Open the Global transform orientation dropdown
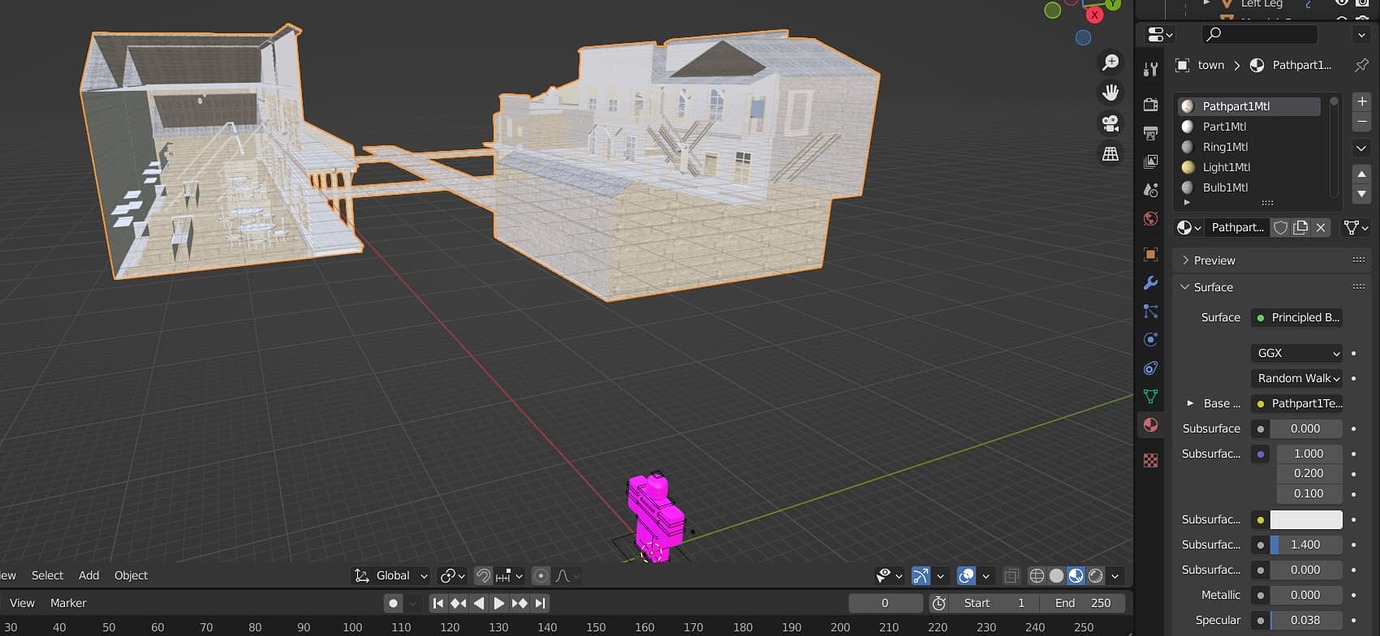This screenshot has height=636, width=1380. click(391, 575)
